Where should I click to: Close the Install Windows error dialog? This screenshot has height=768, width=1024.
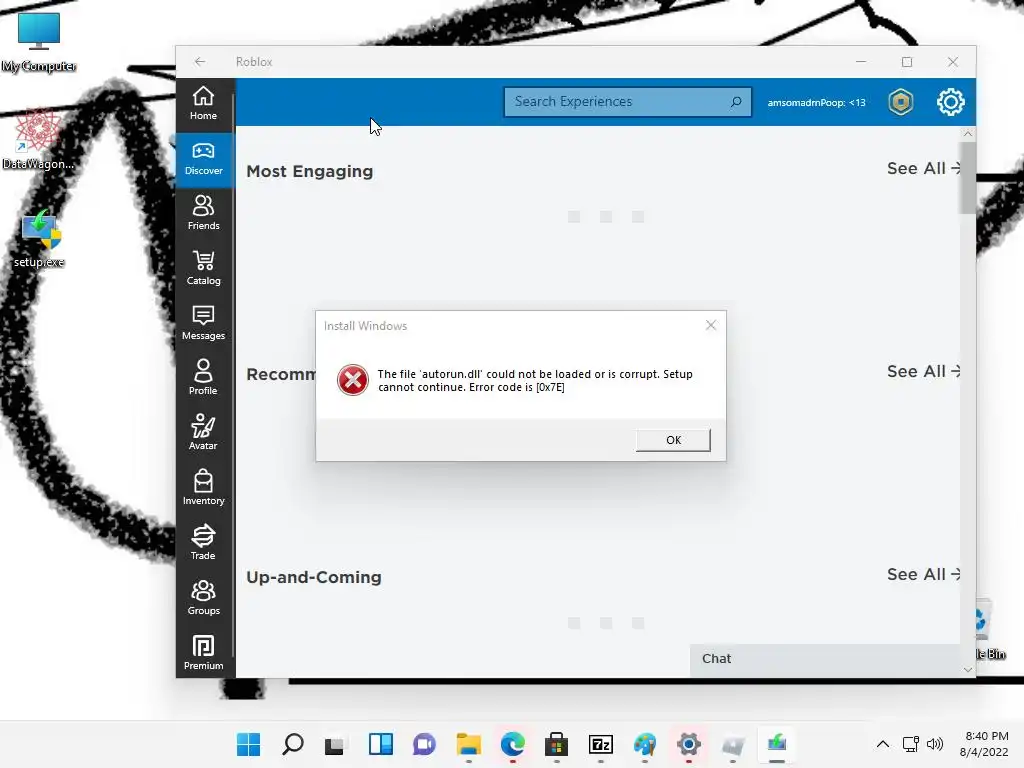point(711,325)
